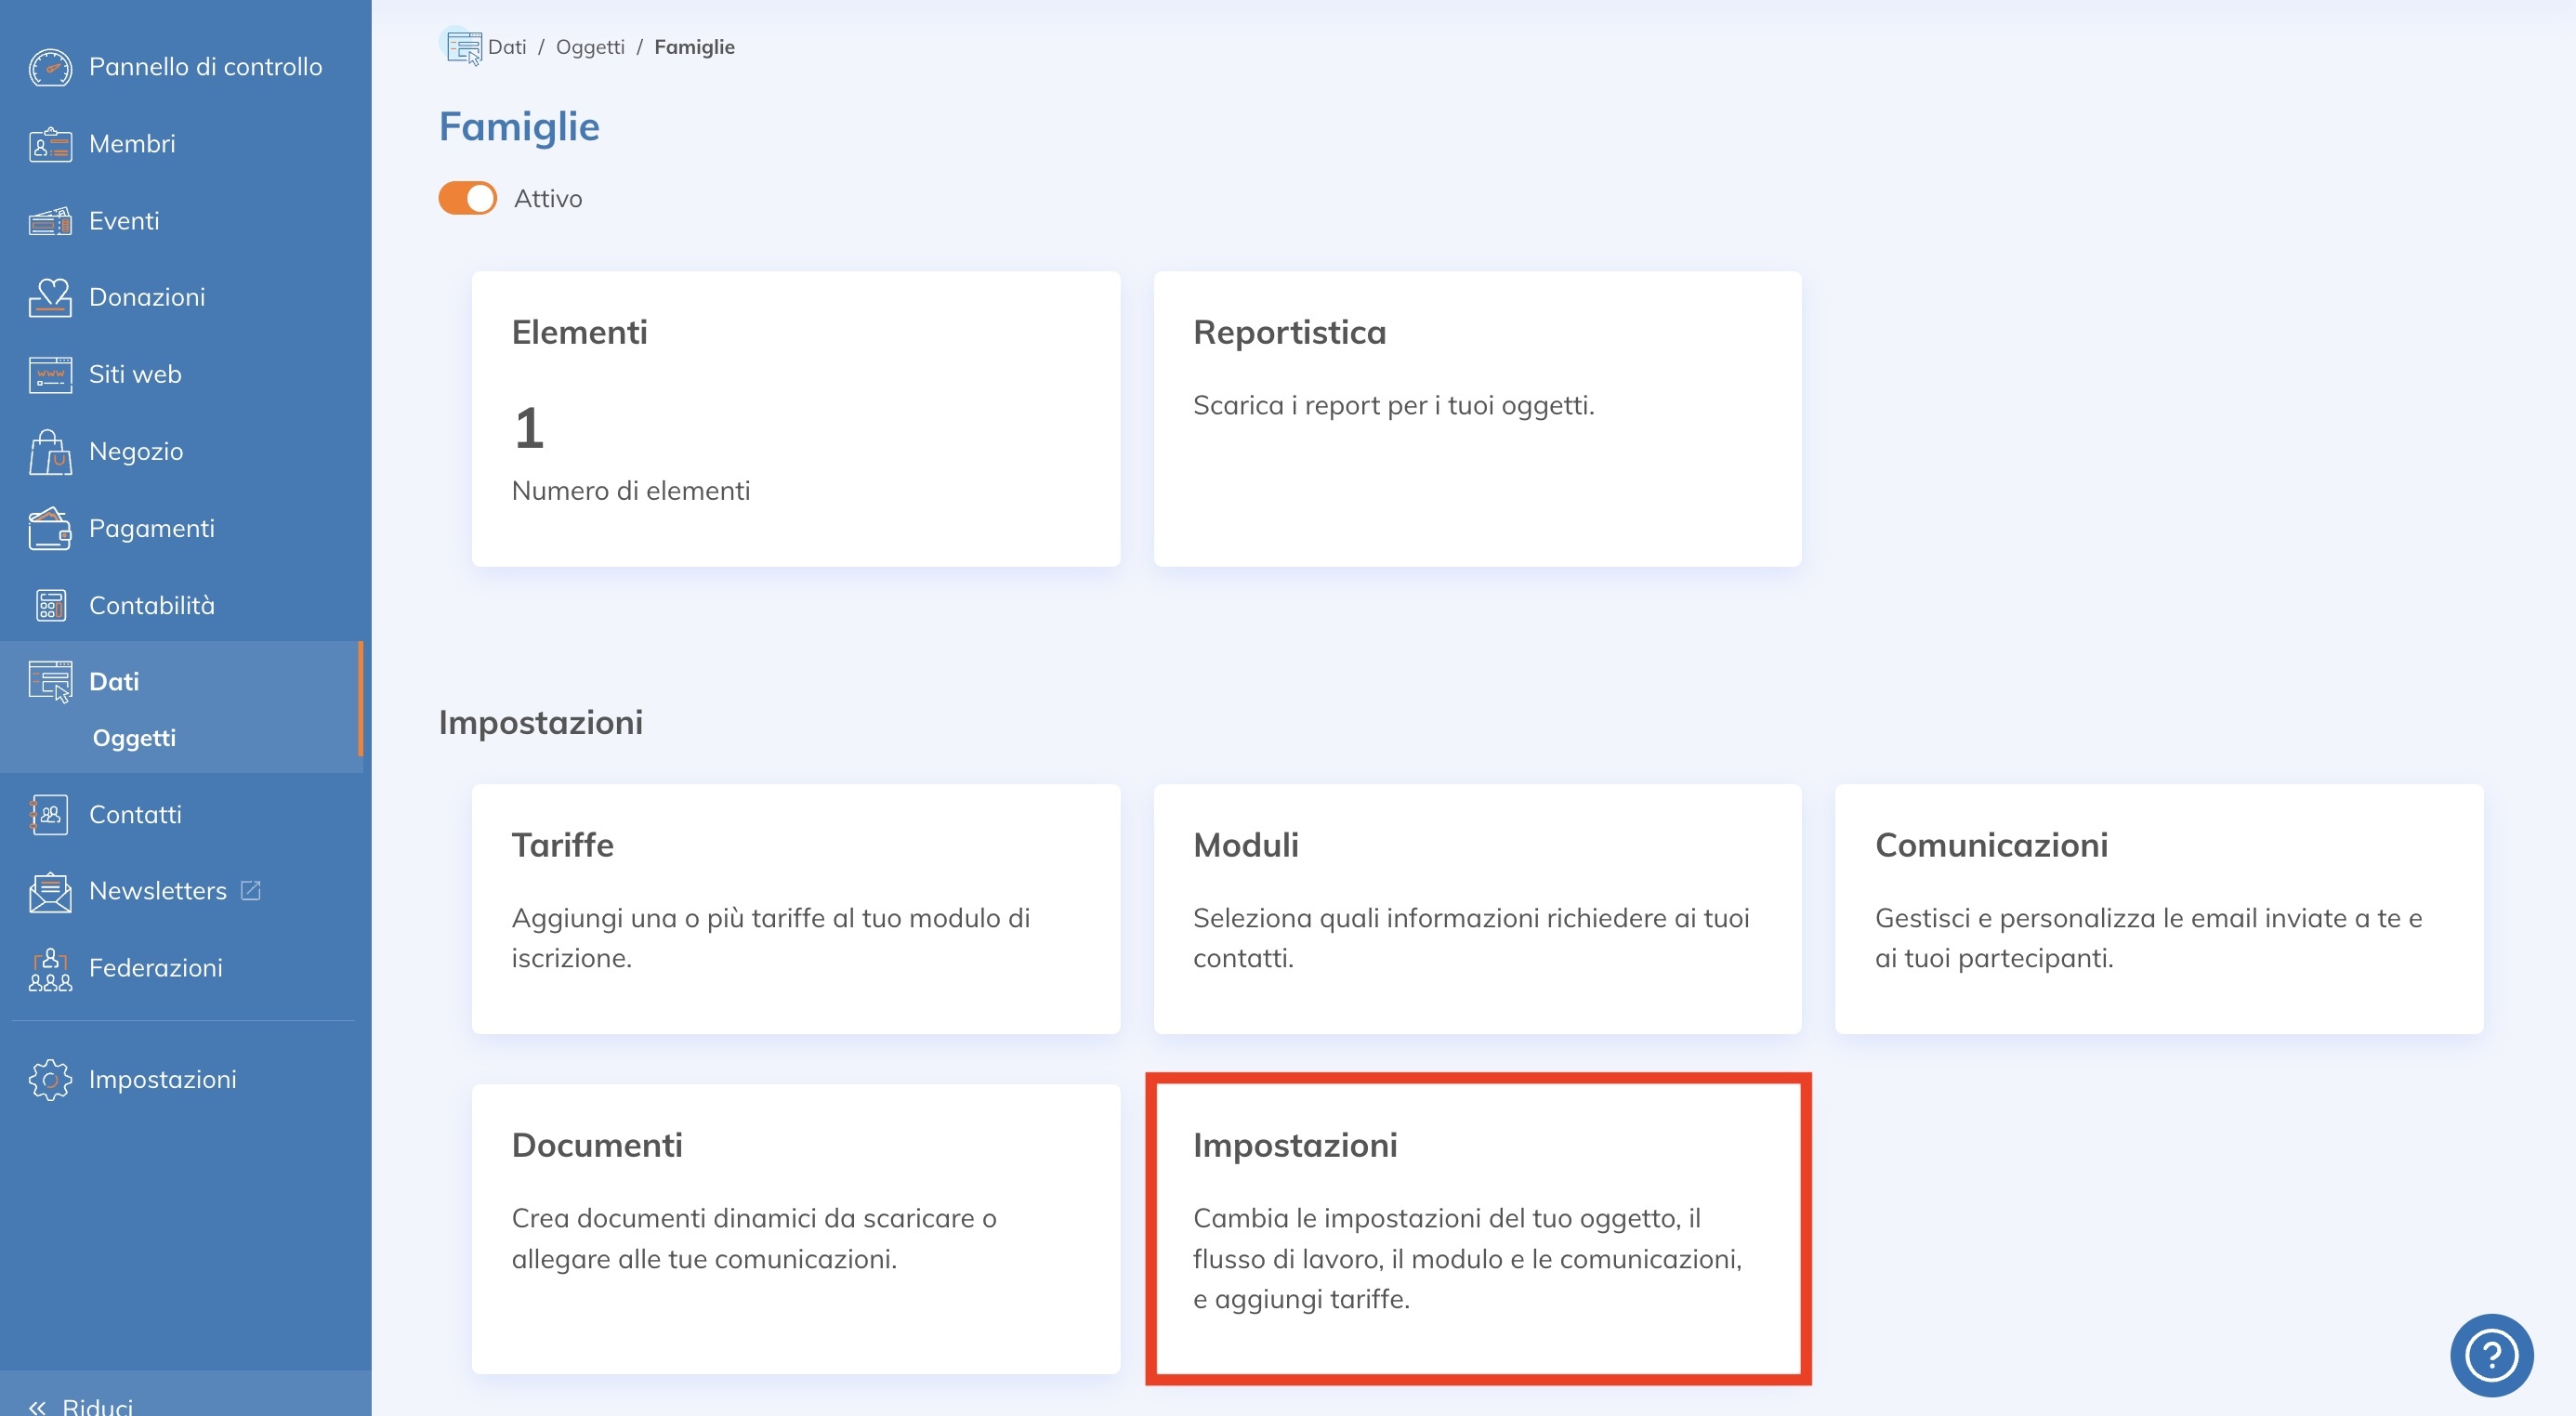
Task: Open the Reportistica card
Action: (x=1477, y=418)
